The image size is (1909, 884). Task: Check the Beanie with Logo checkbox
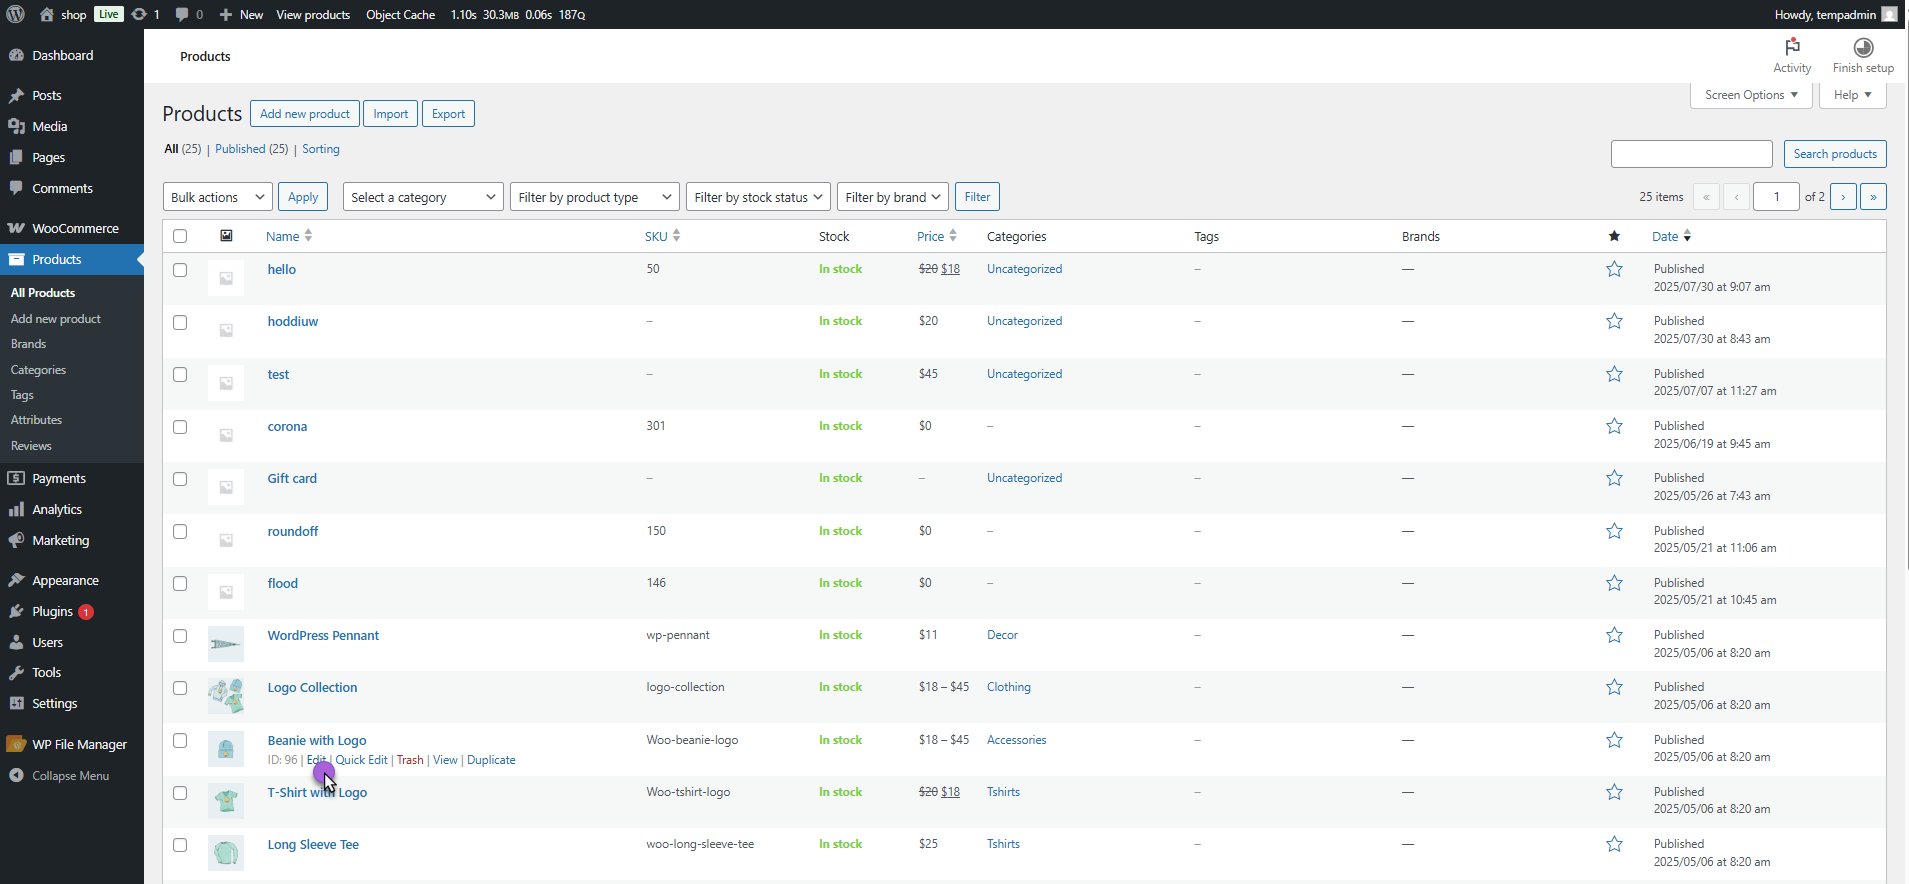pyautogui.click(x=180, y=740)
